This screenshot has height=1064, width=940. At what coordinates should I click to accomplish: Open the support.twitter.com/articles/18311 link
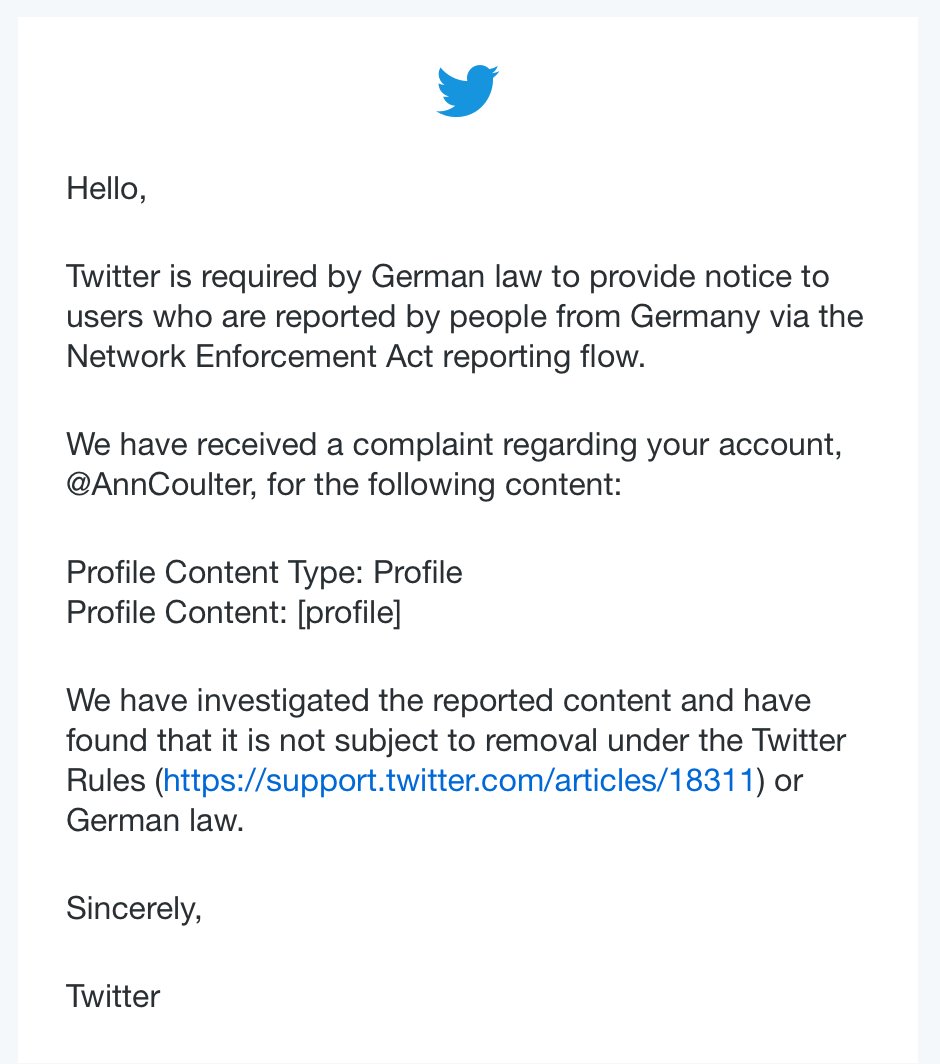[459, 780]
